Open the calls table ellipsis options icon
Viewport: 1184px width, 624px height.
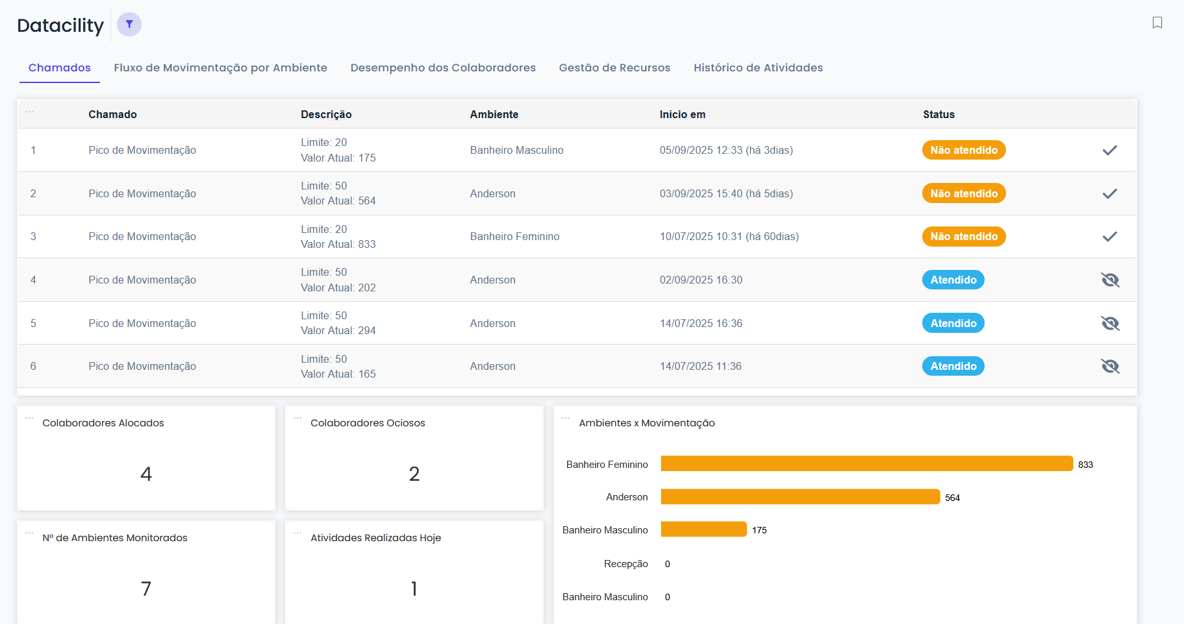[x=29, y=112]
